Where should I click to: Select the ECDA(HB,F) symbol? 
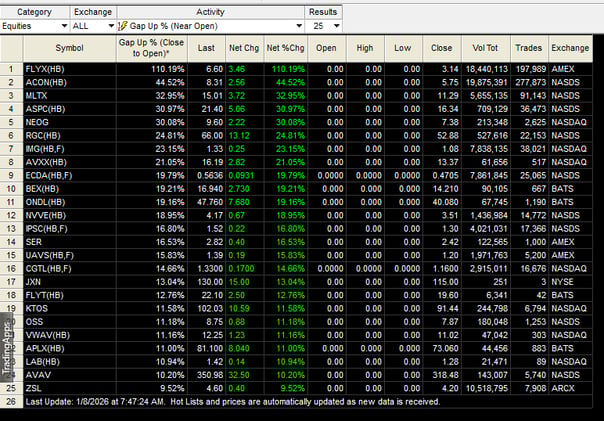[x=49, y=176]
